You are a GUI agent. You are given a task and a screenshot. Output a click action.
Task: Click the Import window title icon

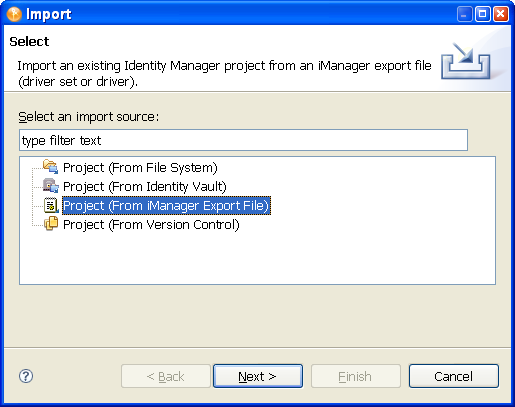pos(14,14)
